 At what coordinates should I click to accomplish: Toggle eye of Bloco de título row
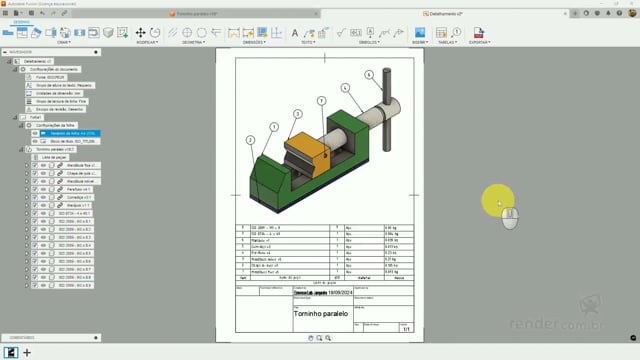35,141
